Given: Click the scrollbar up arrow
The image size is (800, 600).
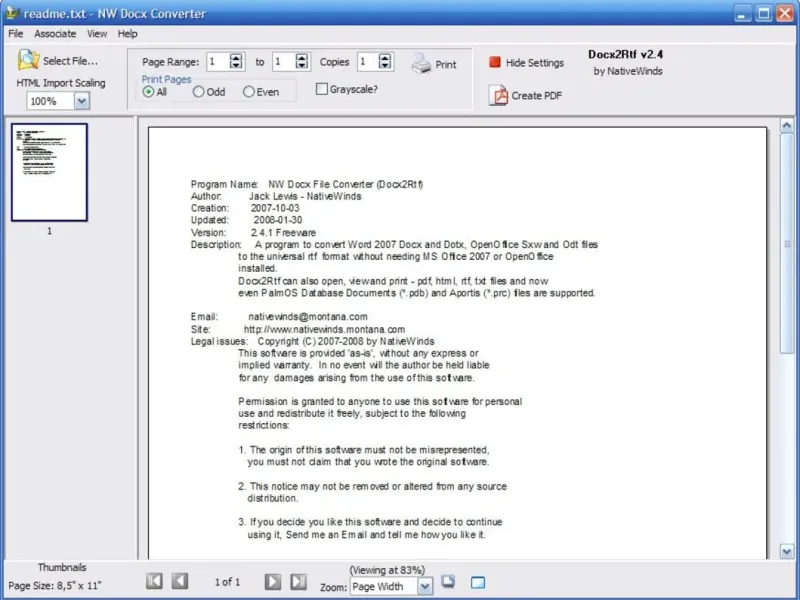Looking at the screenshot, I should (787, 125).
